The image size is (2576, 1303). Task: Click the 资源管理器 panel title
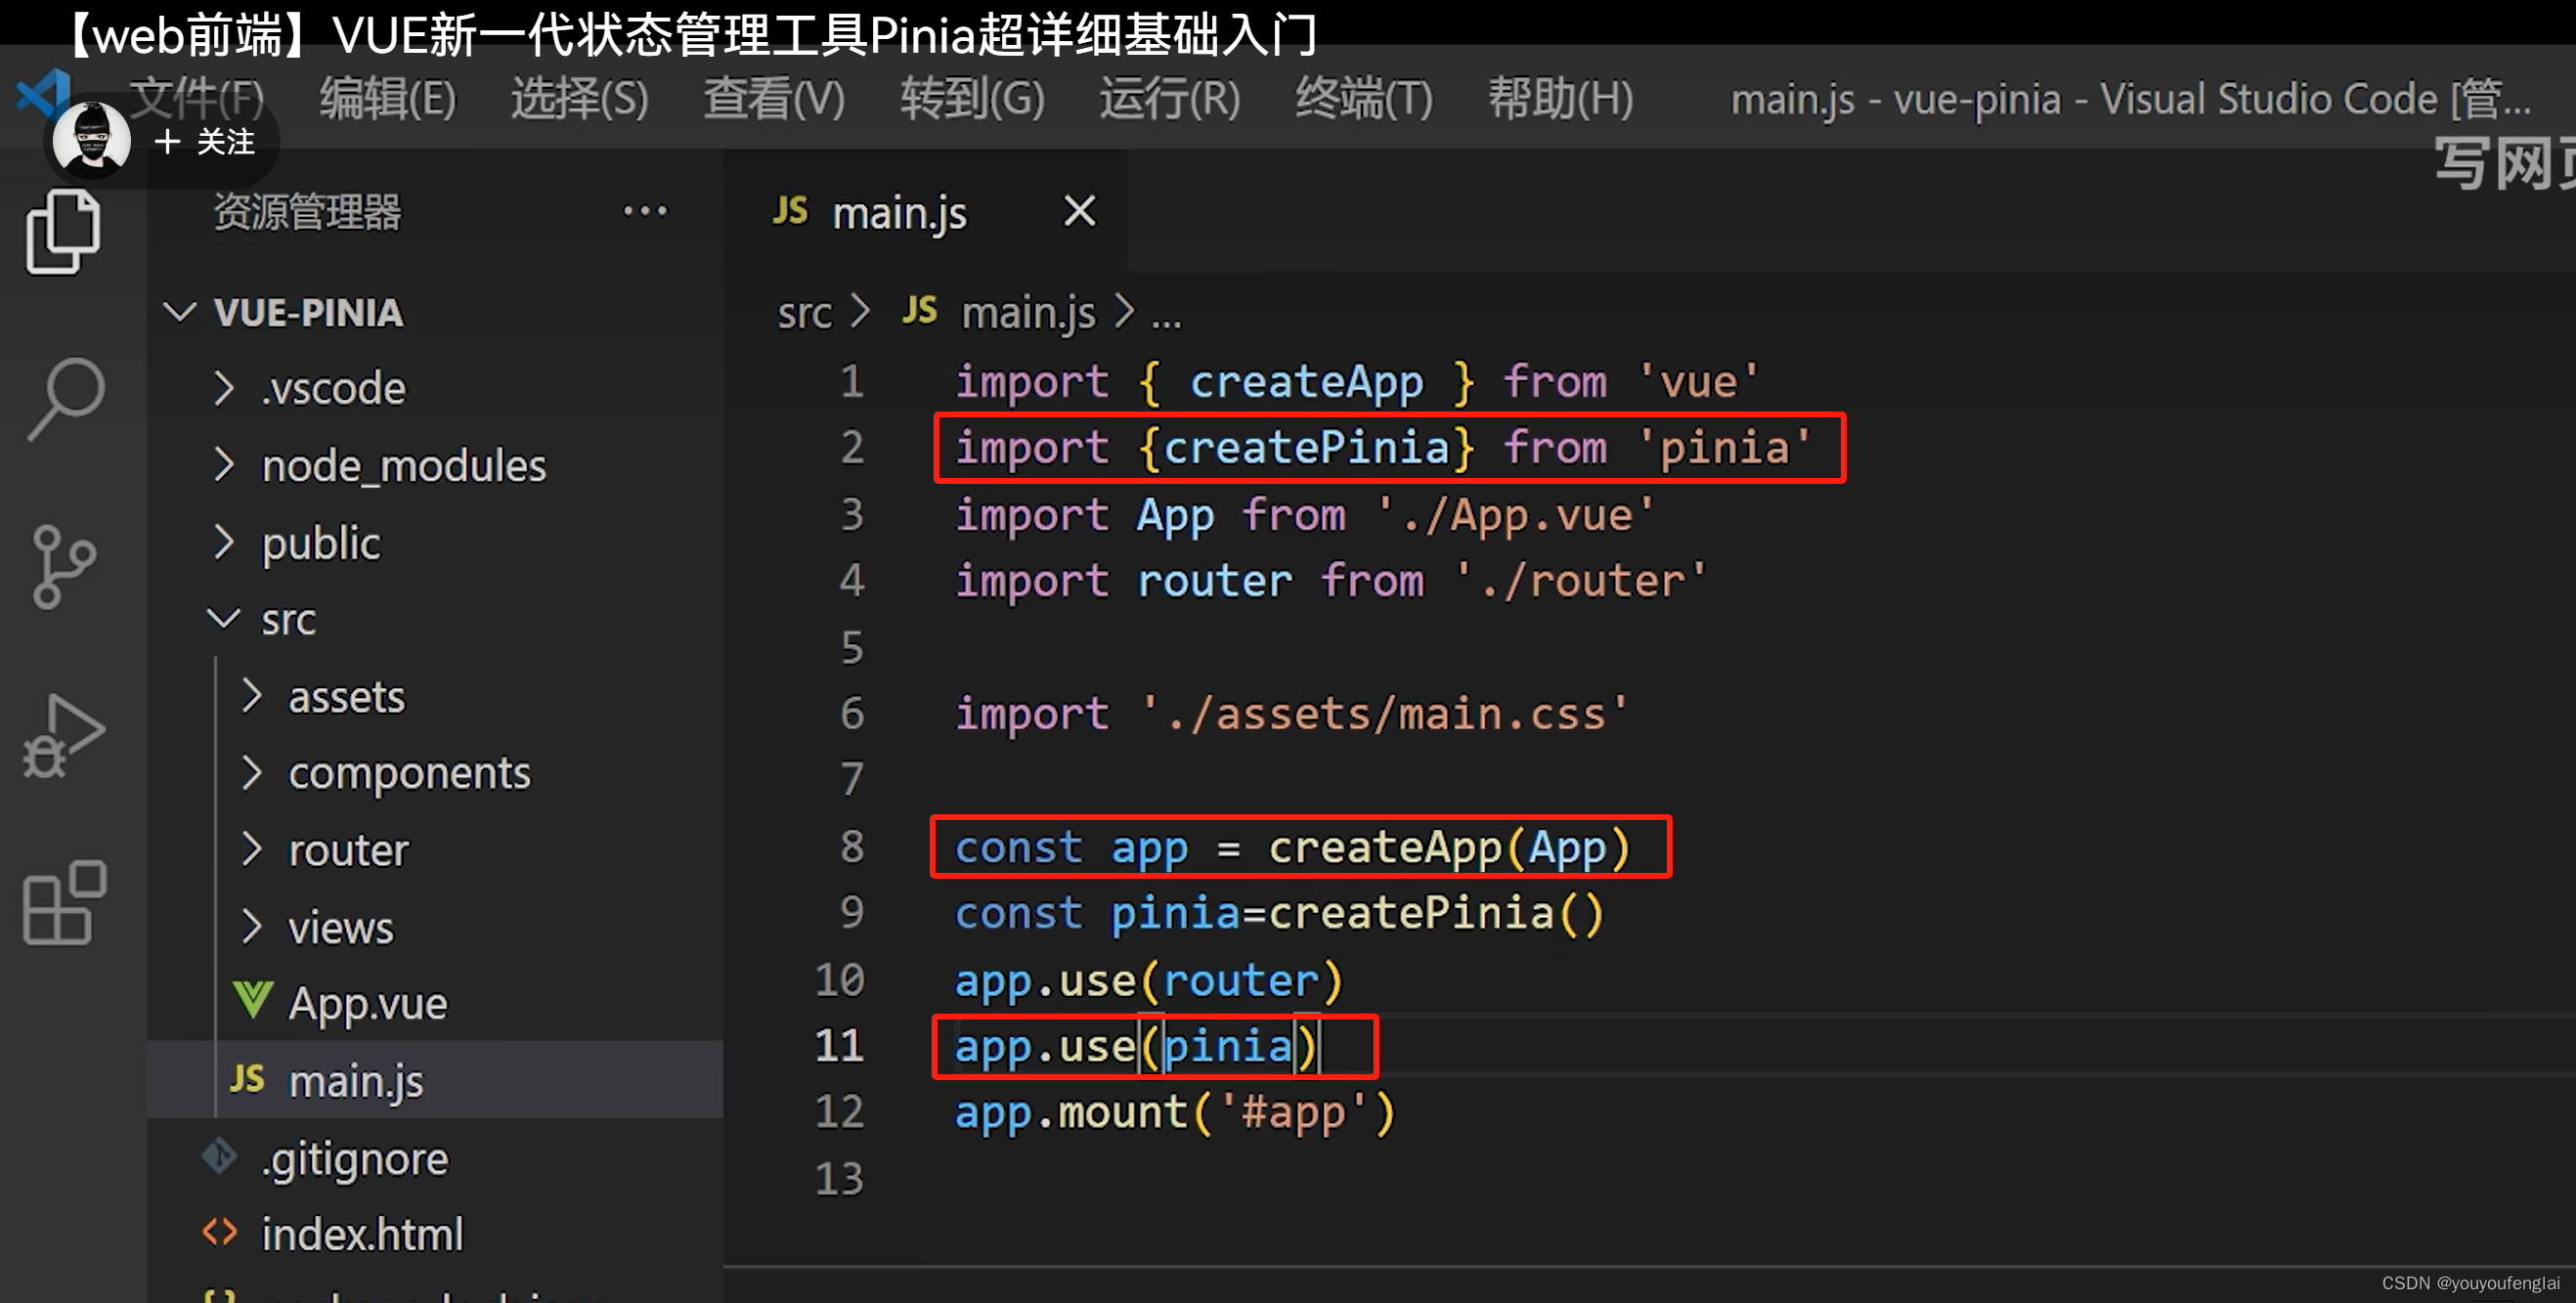(x=307, y=212)
